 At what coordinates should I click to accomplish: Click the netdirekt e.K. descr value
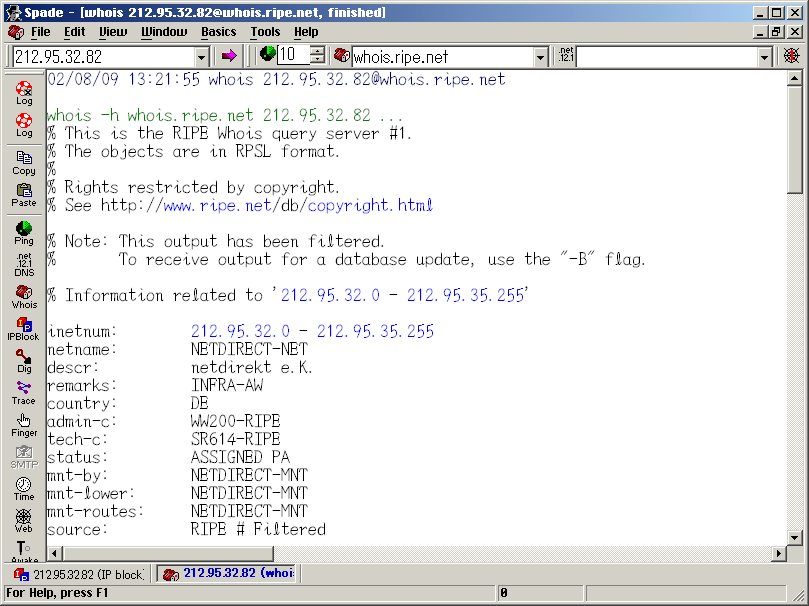[252, 367]
